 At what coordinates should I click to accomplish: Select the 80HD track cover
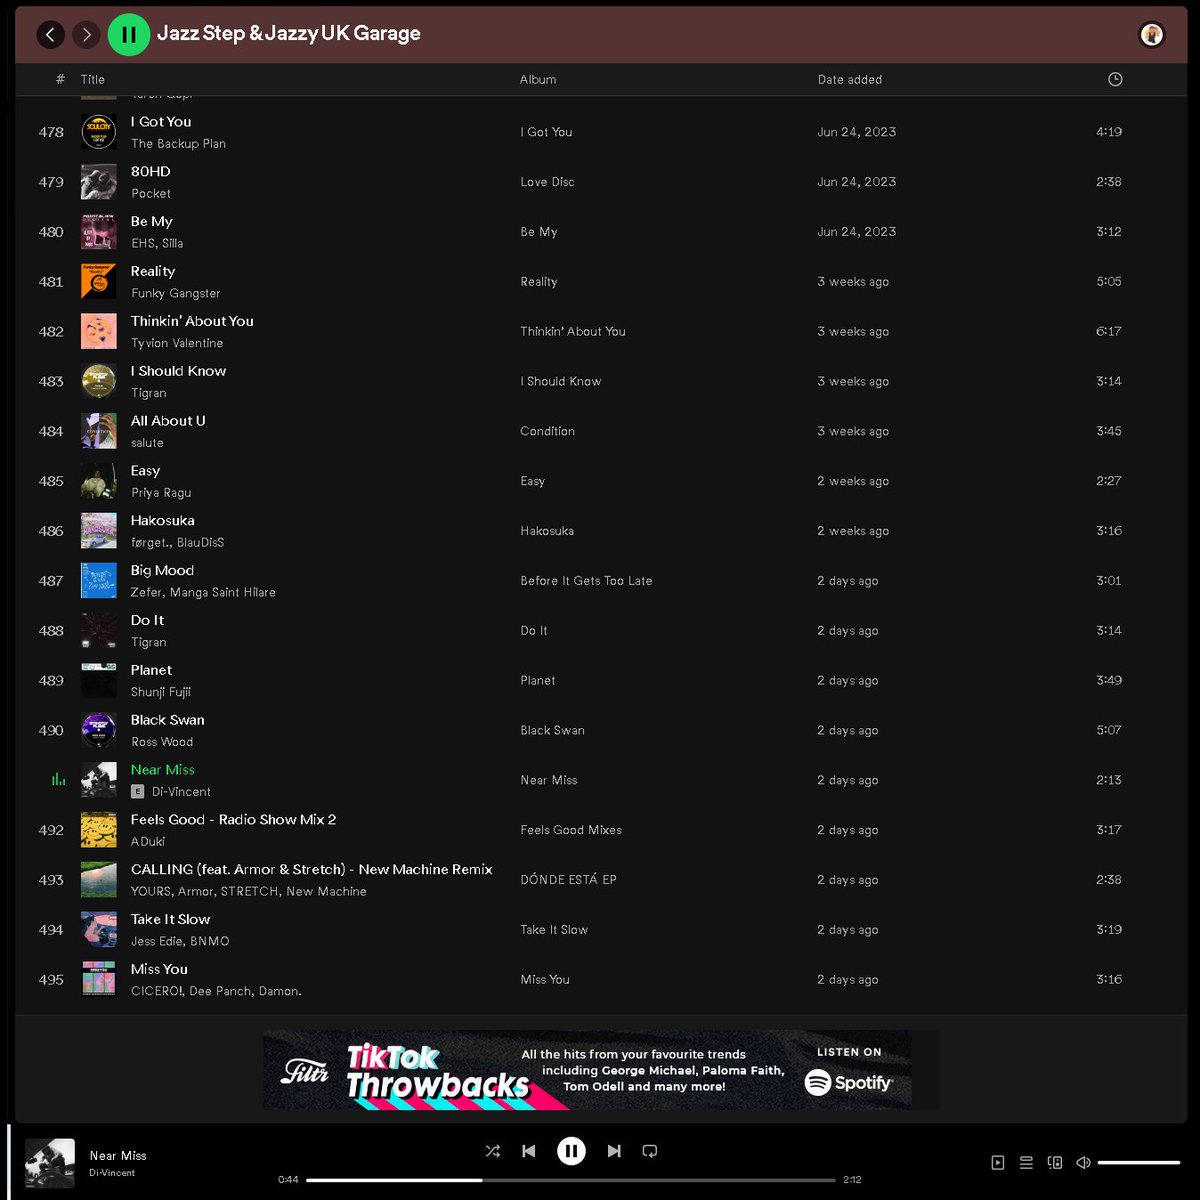click(x=99, y=182)
